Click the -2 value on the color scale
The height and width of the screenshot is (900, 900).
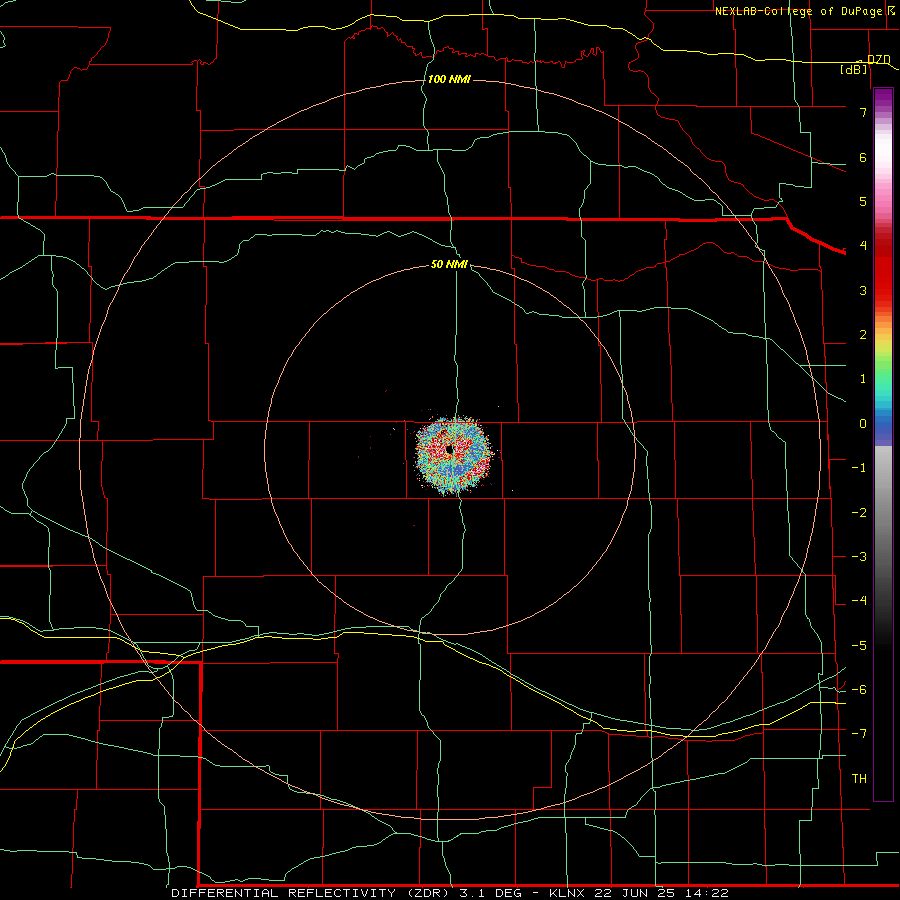[x=859, y=513]
